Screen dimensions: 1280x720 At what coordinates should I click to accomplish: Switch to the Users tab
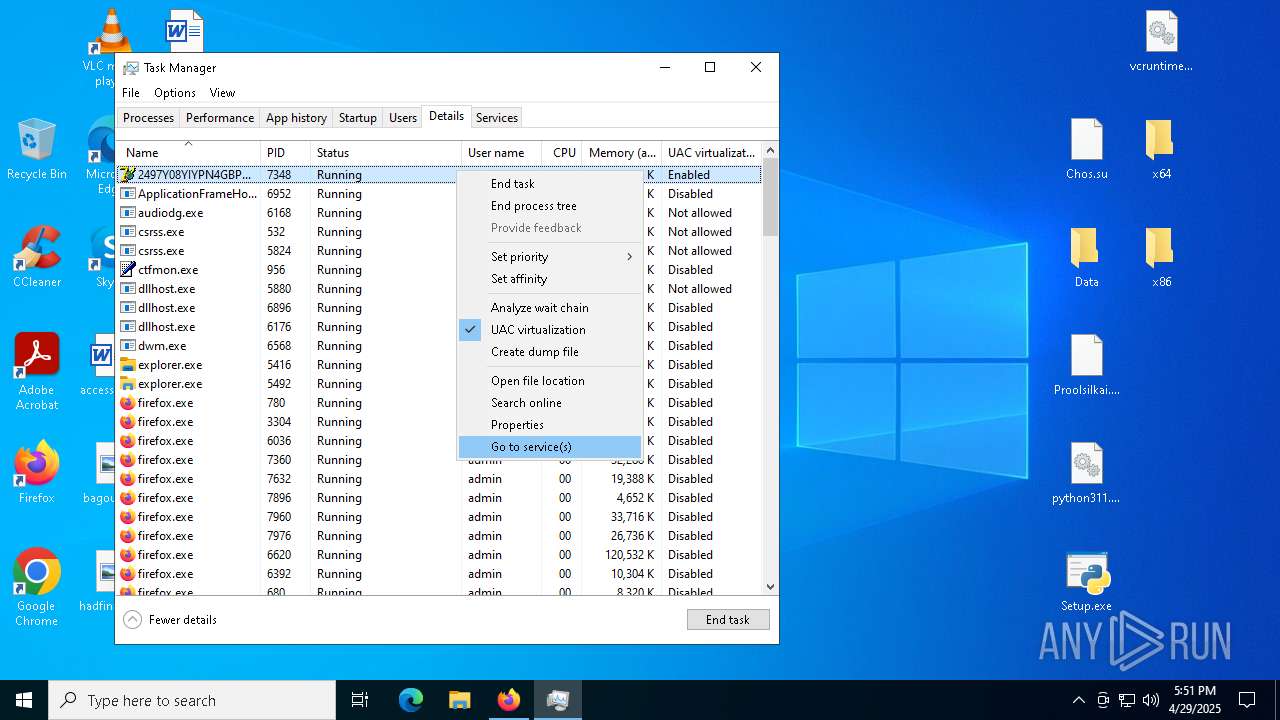[x=403, y=118]
